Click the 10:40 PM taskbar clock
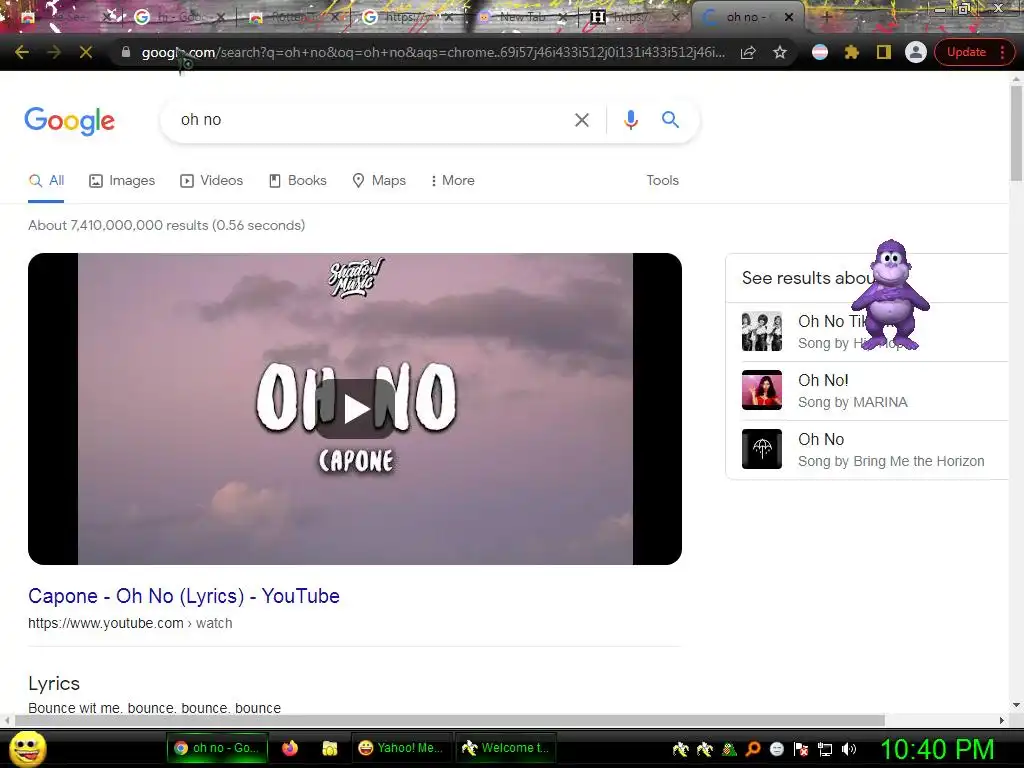The image size is (1024, 768). 937,749
